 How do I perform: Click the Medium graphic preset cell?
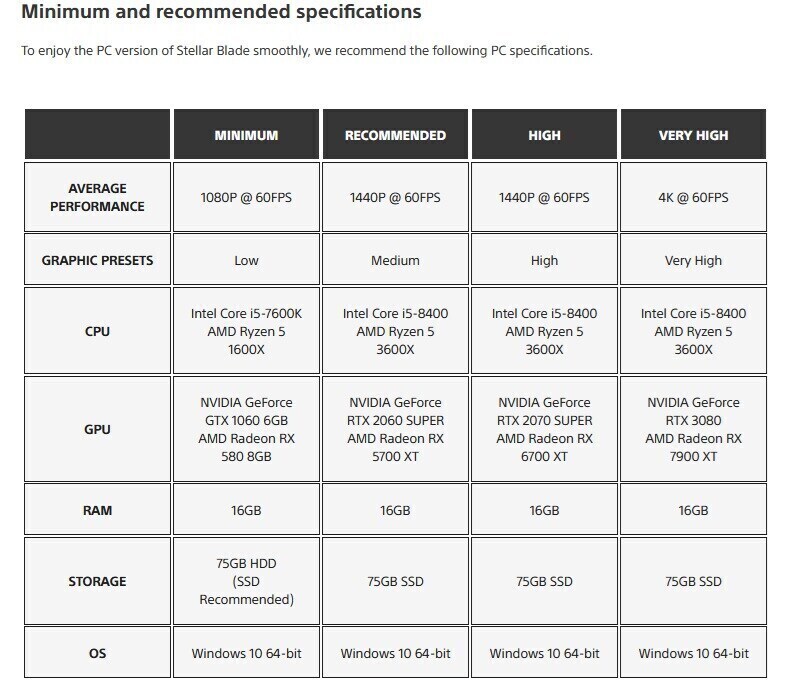pos(395,260)
